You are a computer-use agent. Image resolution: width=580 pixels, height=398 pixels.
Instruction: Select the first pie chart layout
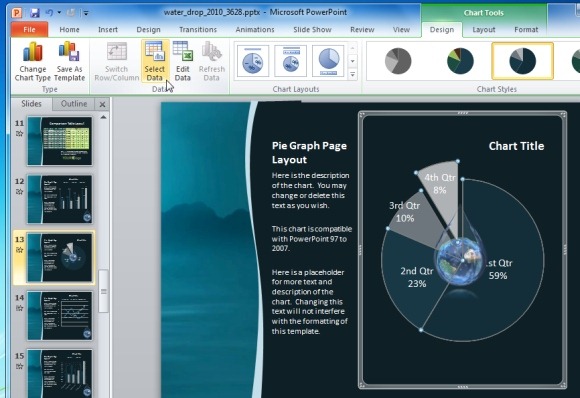coord(253,61)
